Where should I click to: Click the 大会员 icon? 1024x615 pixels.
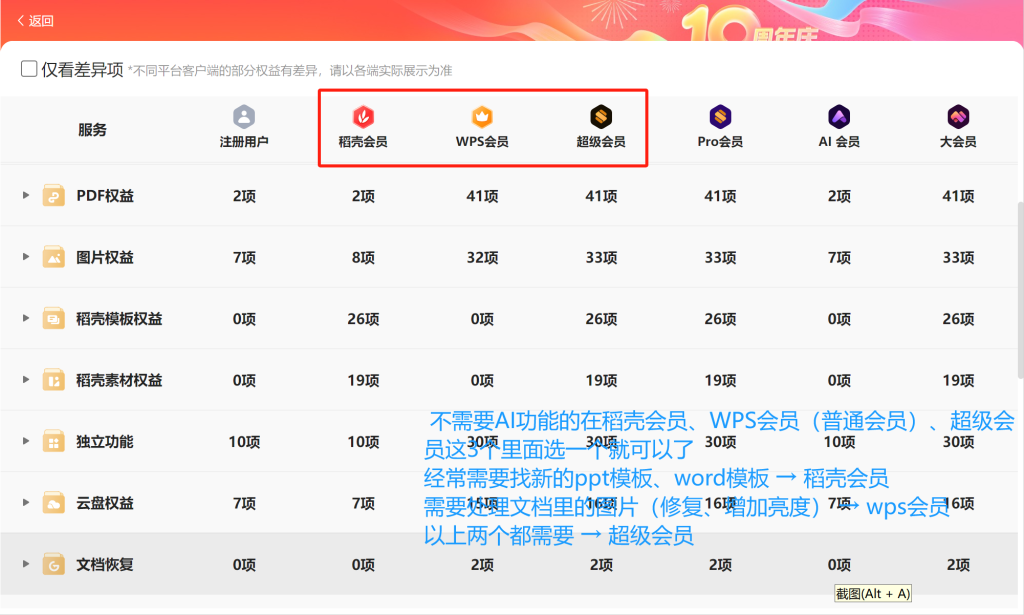tap(958, 117)
